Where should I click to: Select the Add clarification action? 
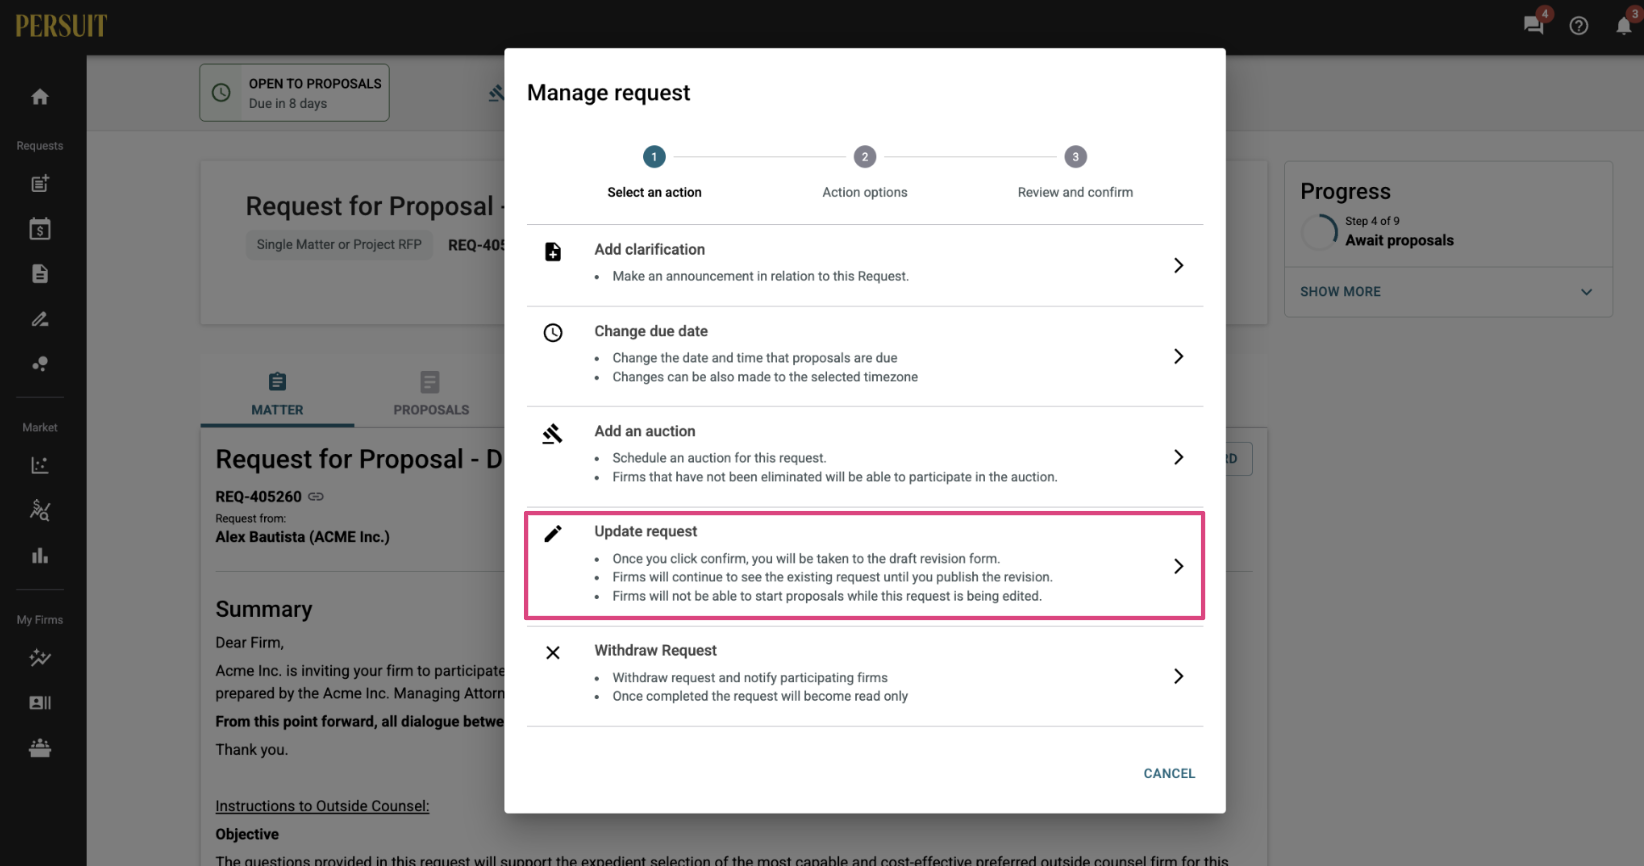click(x=865, y=265)
